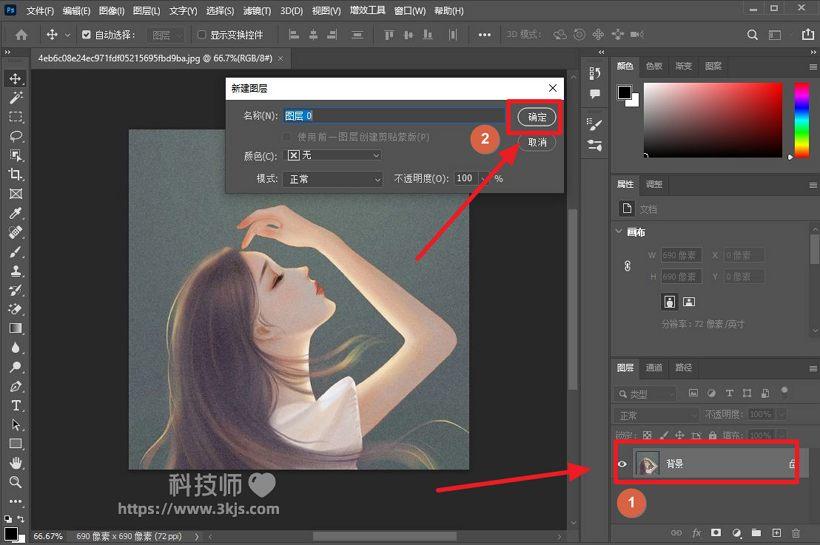Click the add layer mask icon
The width and height of the screenshot is (820, 545).
[x=716, y=533]
